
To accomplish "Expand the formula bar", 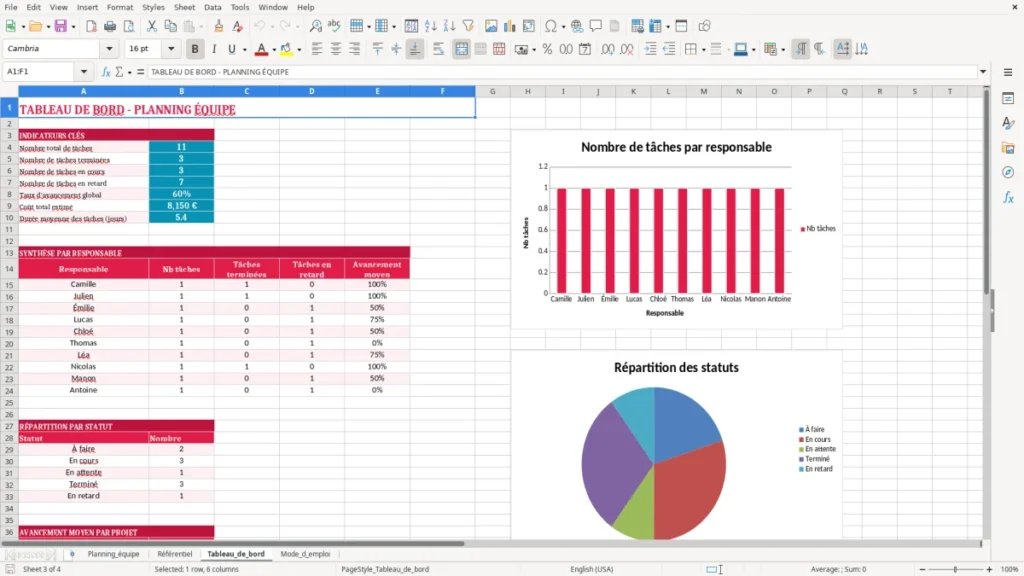I will [x=983, y=72].
